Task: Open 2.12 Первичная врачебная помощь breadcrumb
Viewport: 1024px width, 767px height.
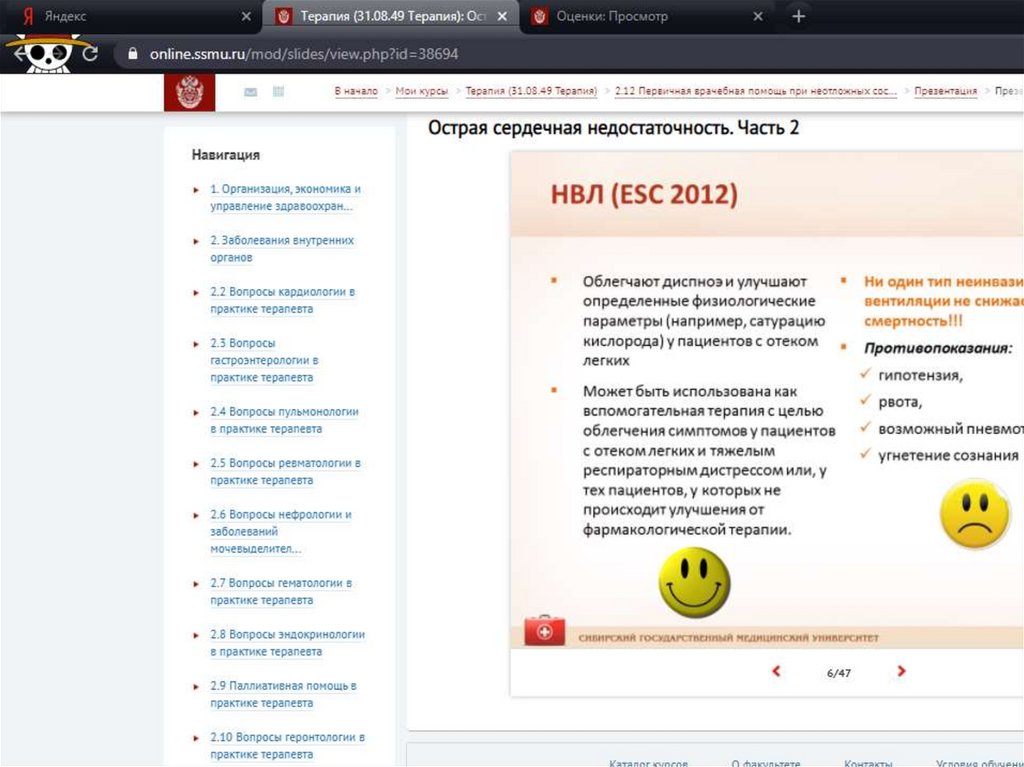Action: click(756, 91)
